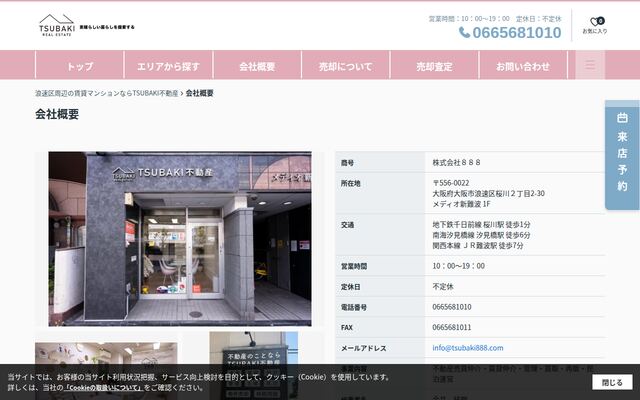Click 営業時間 row label in table
The image size is (640, 400).
pos(354,267)
